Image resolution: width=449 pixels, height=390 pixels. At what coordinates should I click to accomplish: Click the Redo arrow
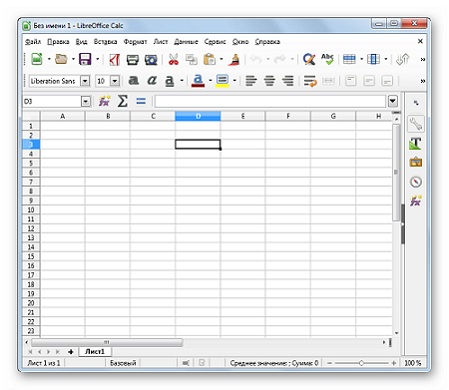(280, 60)
